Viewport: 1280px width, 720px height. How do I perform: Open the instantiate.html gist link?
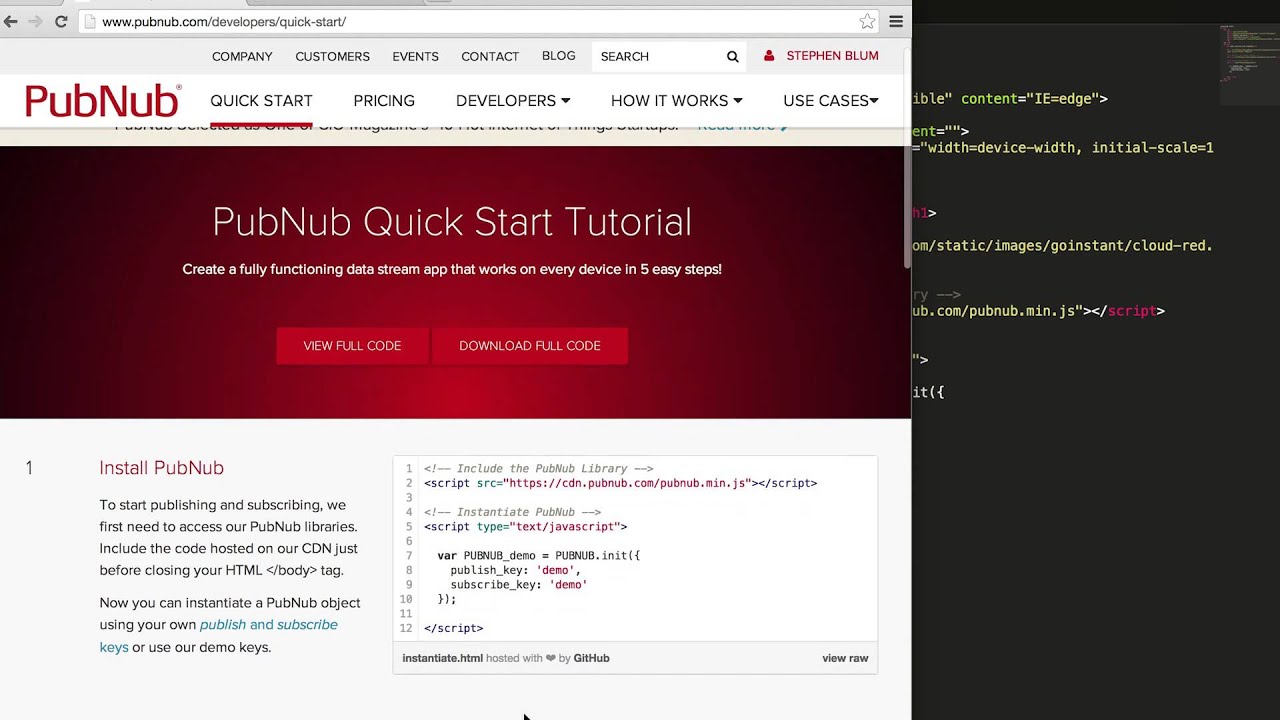click(x=442, y=658)
